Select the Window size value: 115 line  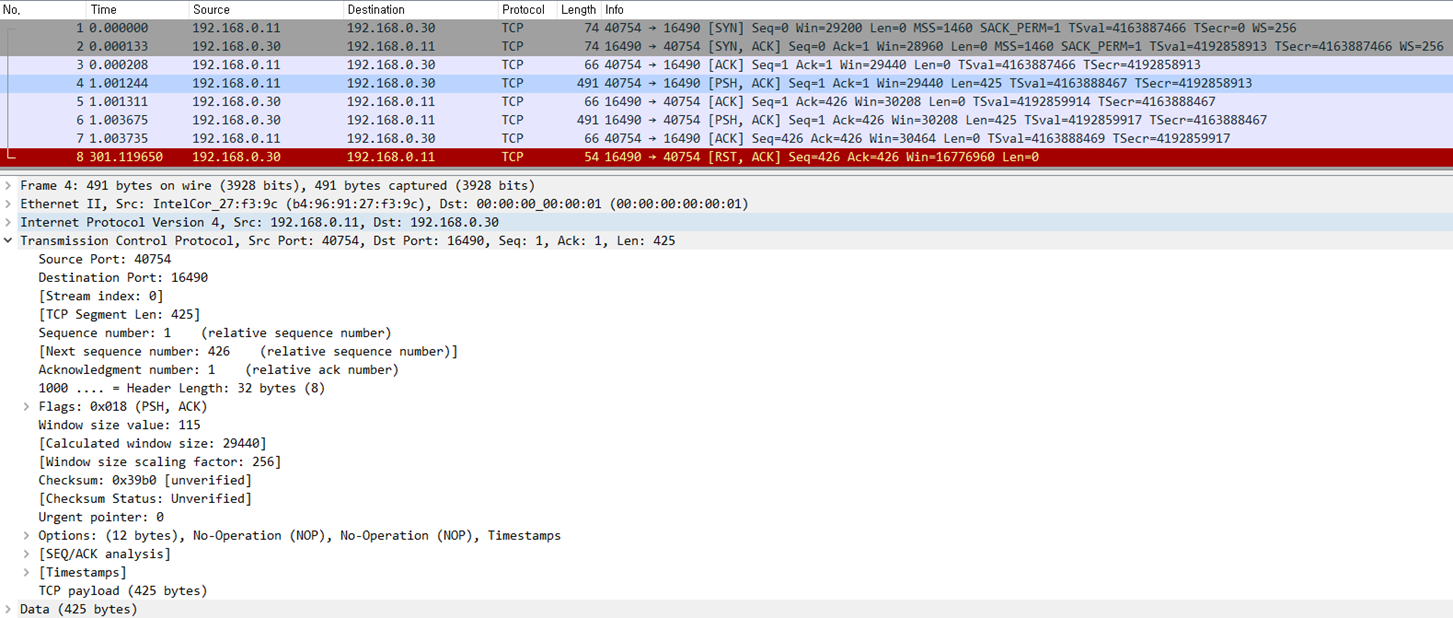(x=119, y=425)
